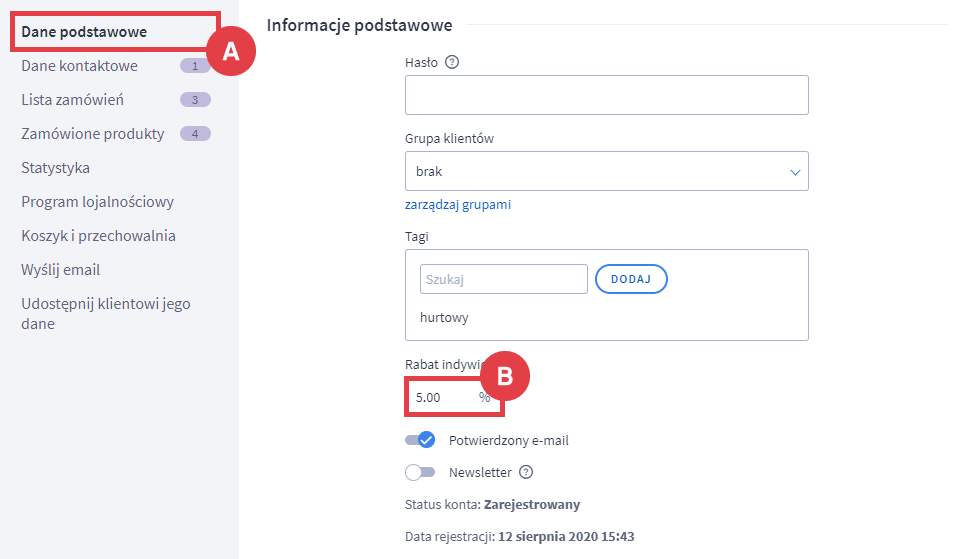Enable the Newsletter switch
The image size is (973, 559).
(420, 473)
